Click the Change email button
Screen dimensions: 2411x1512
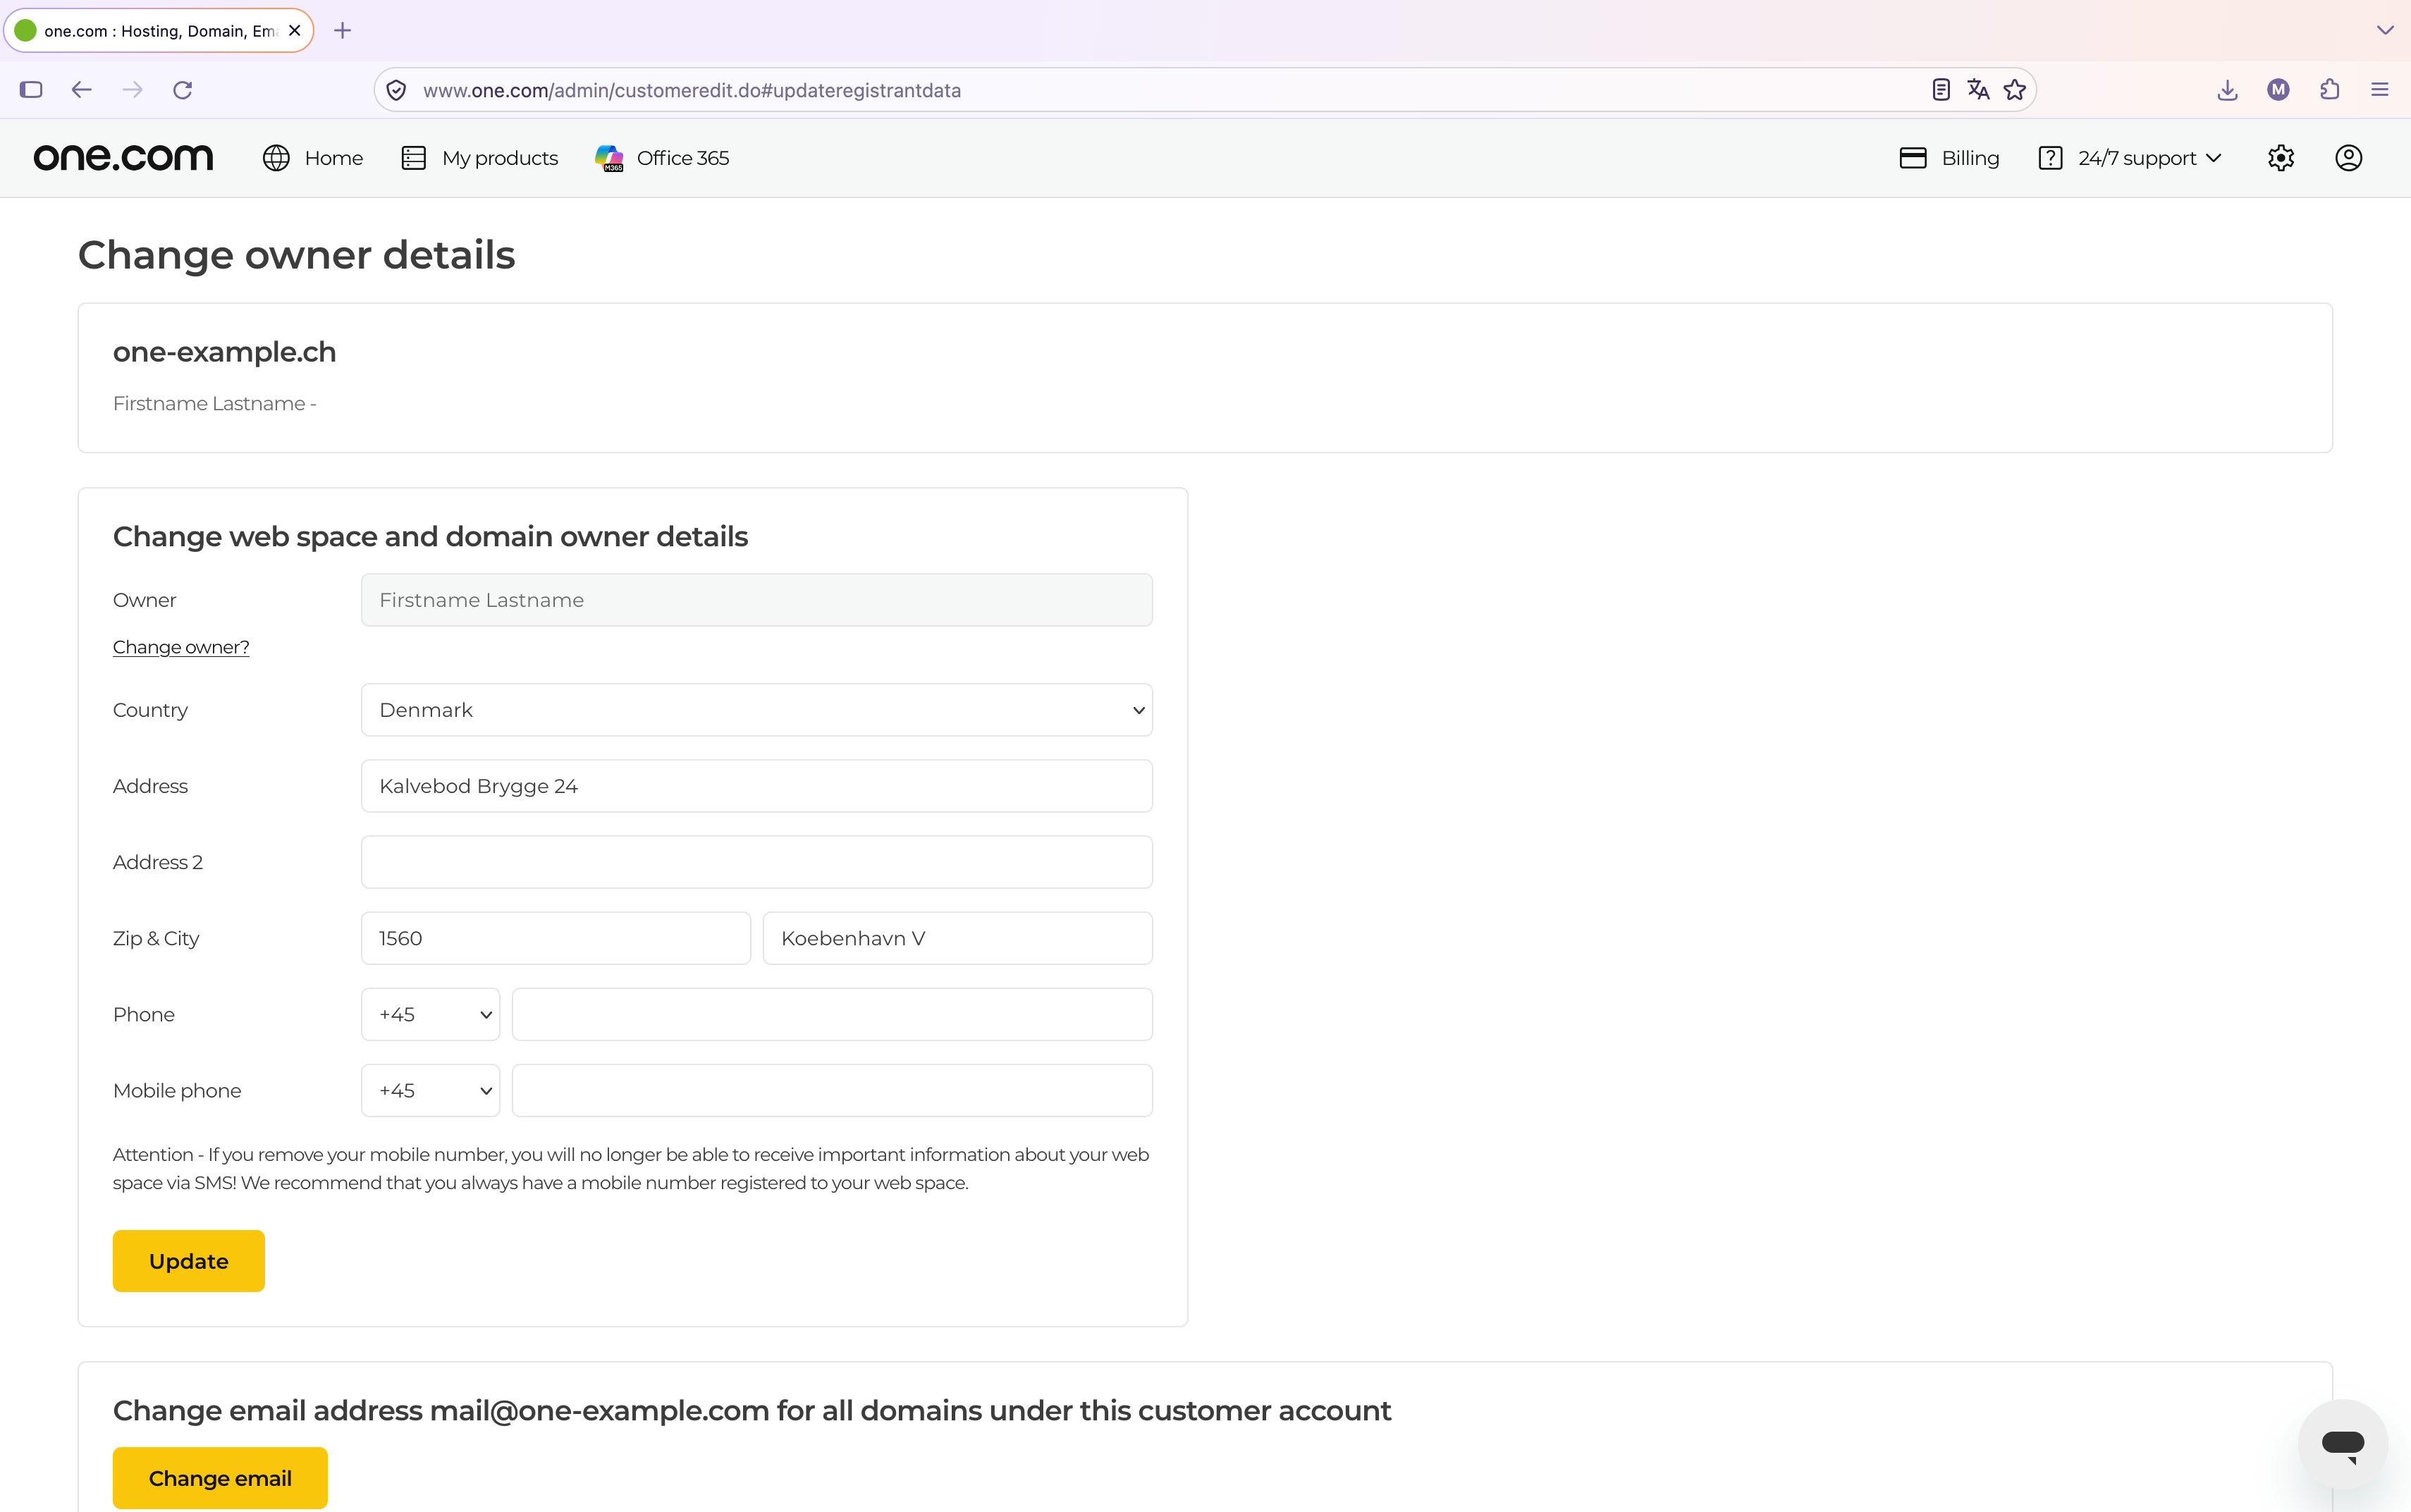219,1478
